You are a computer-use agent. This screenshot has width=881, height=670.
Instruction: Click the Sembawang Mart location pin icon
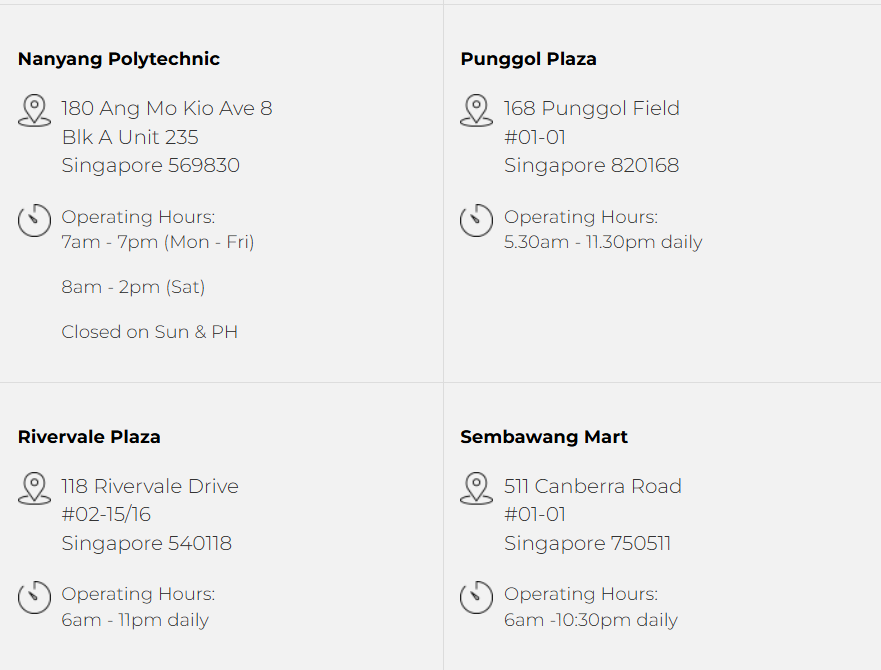[x=476, y=488]
